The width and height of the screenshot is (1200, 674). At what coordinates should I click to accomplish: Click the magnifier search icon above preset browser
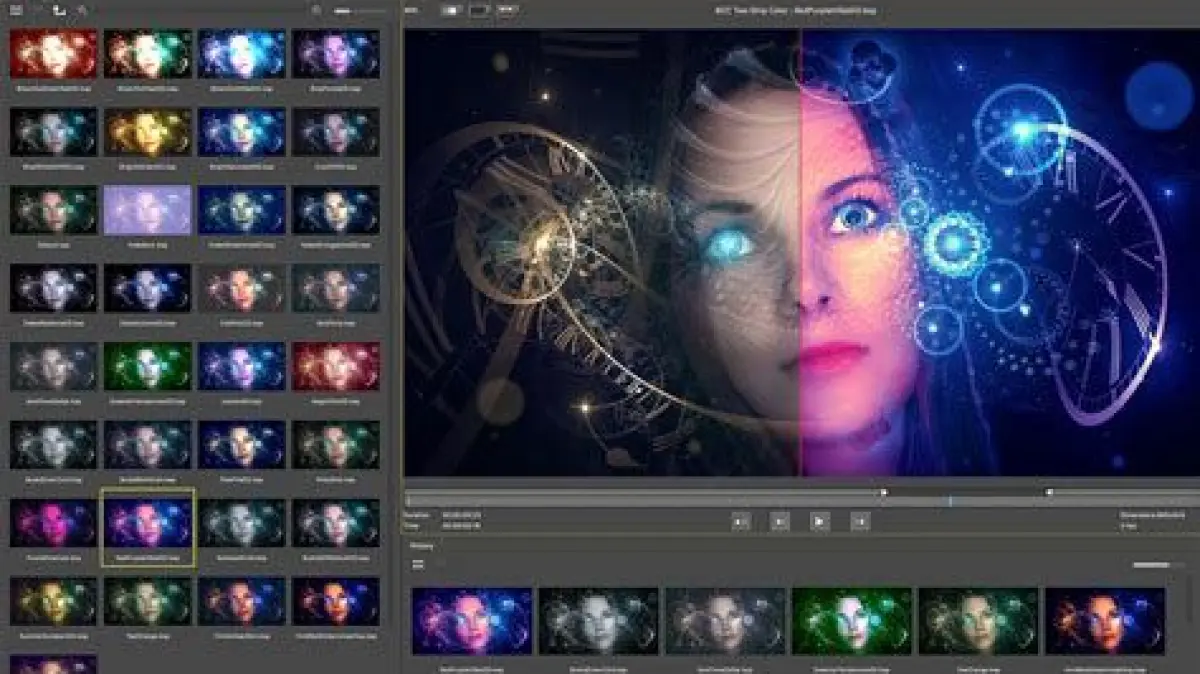pos(316,10)
